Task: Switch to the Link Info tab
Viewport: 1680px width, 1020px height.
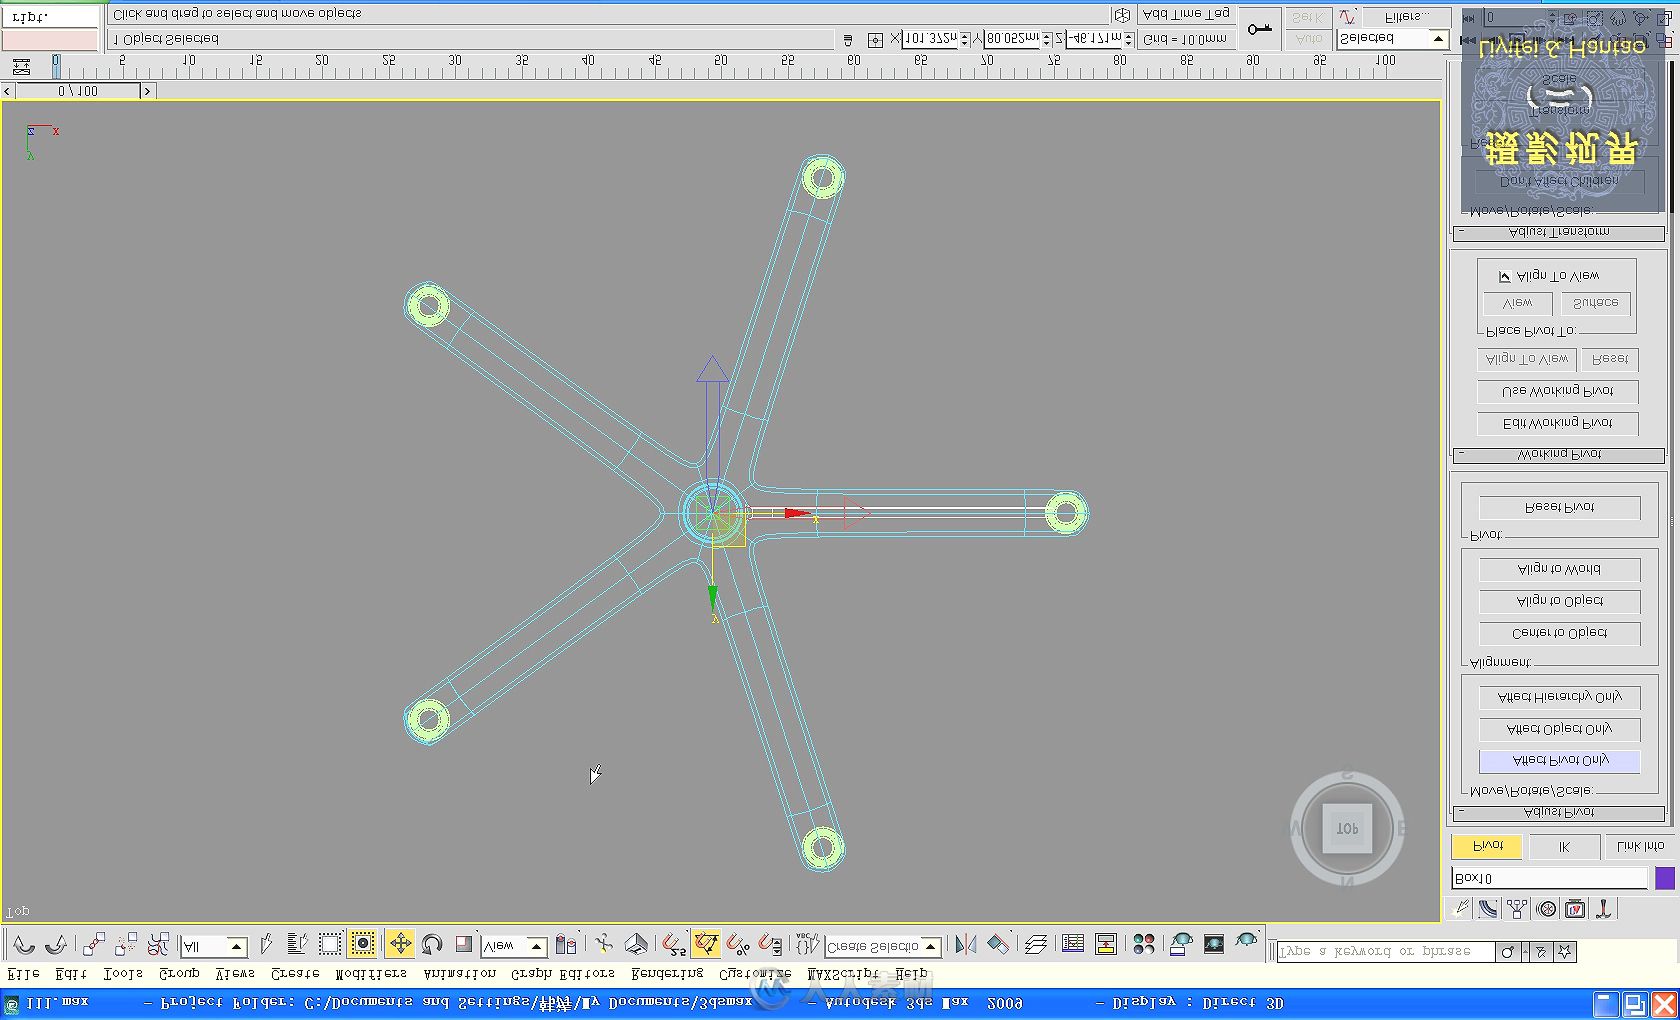Action: pyautogui.click(x=1640, y=847)
